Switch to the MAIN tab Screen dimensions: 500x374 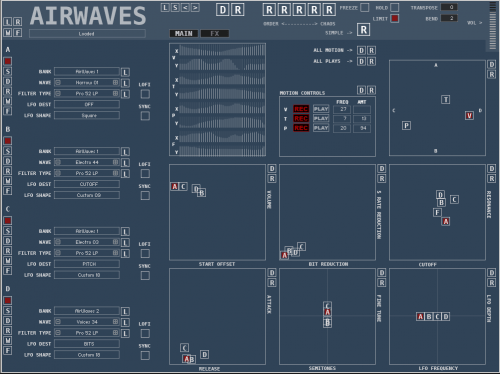[x=184, y=34]
